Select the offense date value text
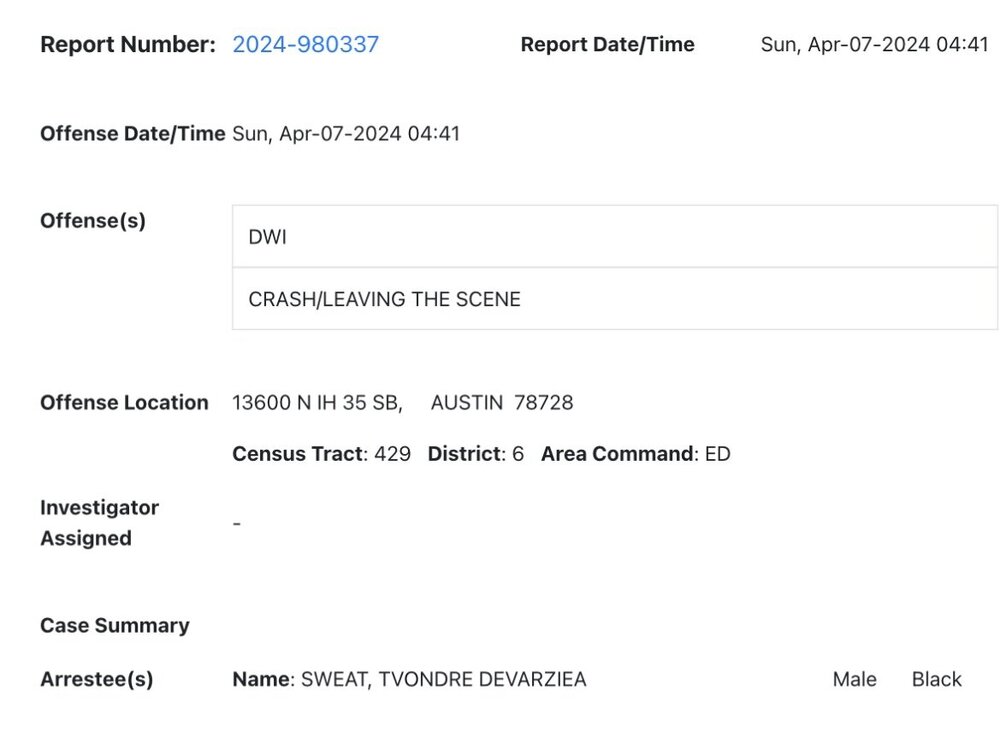The height and width of the screenshot is (743, 1000). point(346,133)
